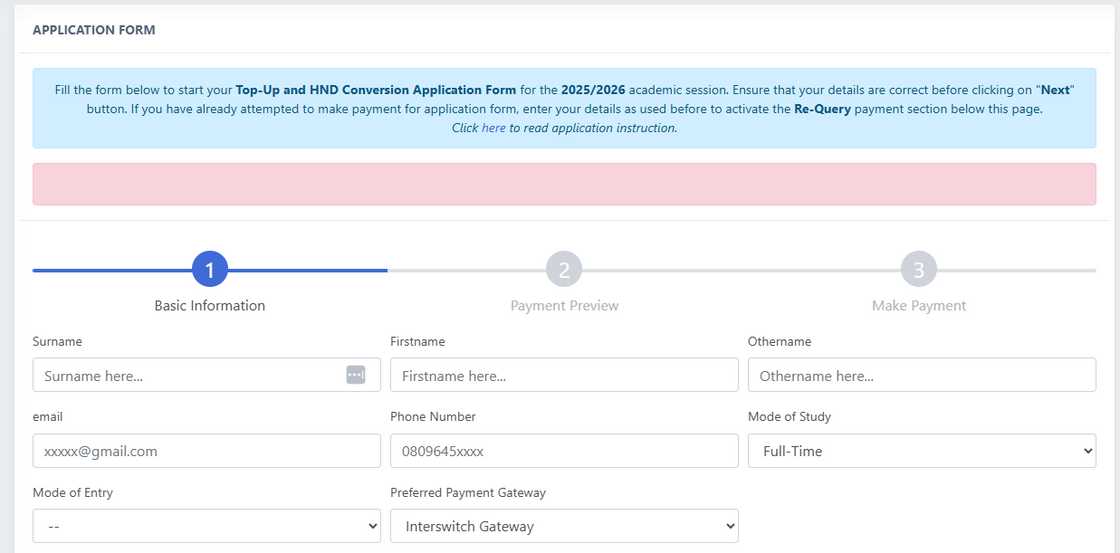Click the APPLICATION FORM header title
Screen dimensions: 1120x553
pos(94,30)
